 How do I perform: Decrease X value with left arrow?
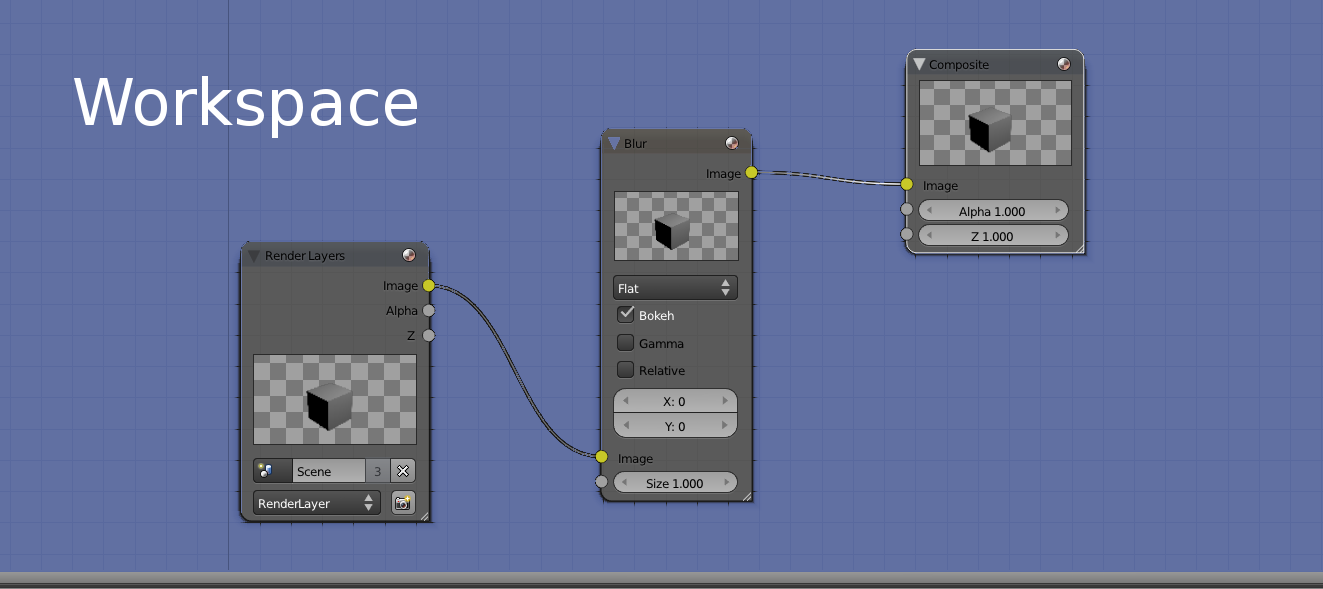[626, 401]
